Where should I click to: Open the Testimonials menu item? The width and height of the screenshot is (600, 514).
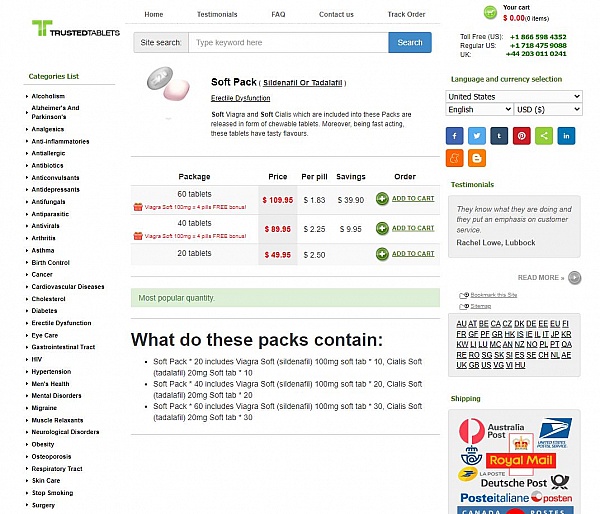(x=217, y=14)
